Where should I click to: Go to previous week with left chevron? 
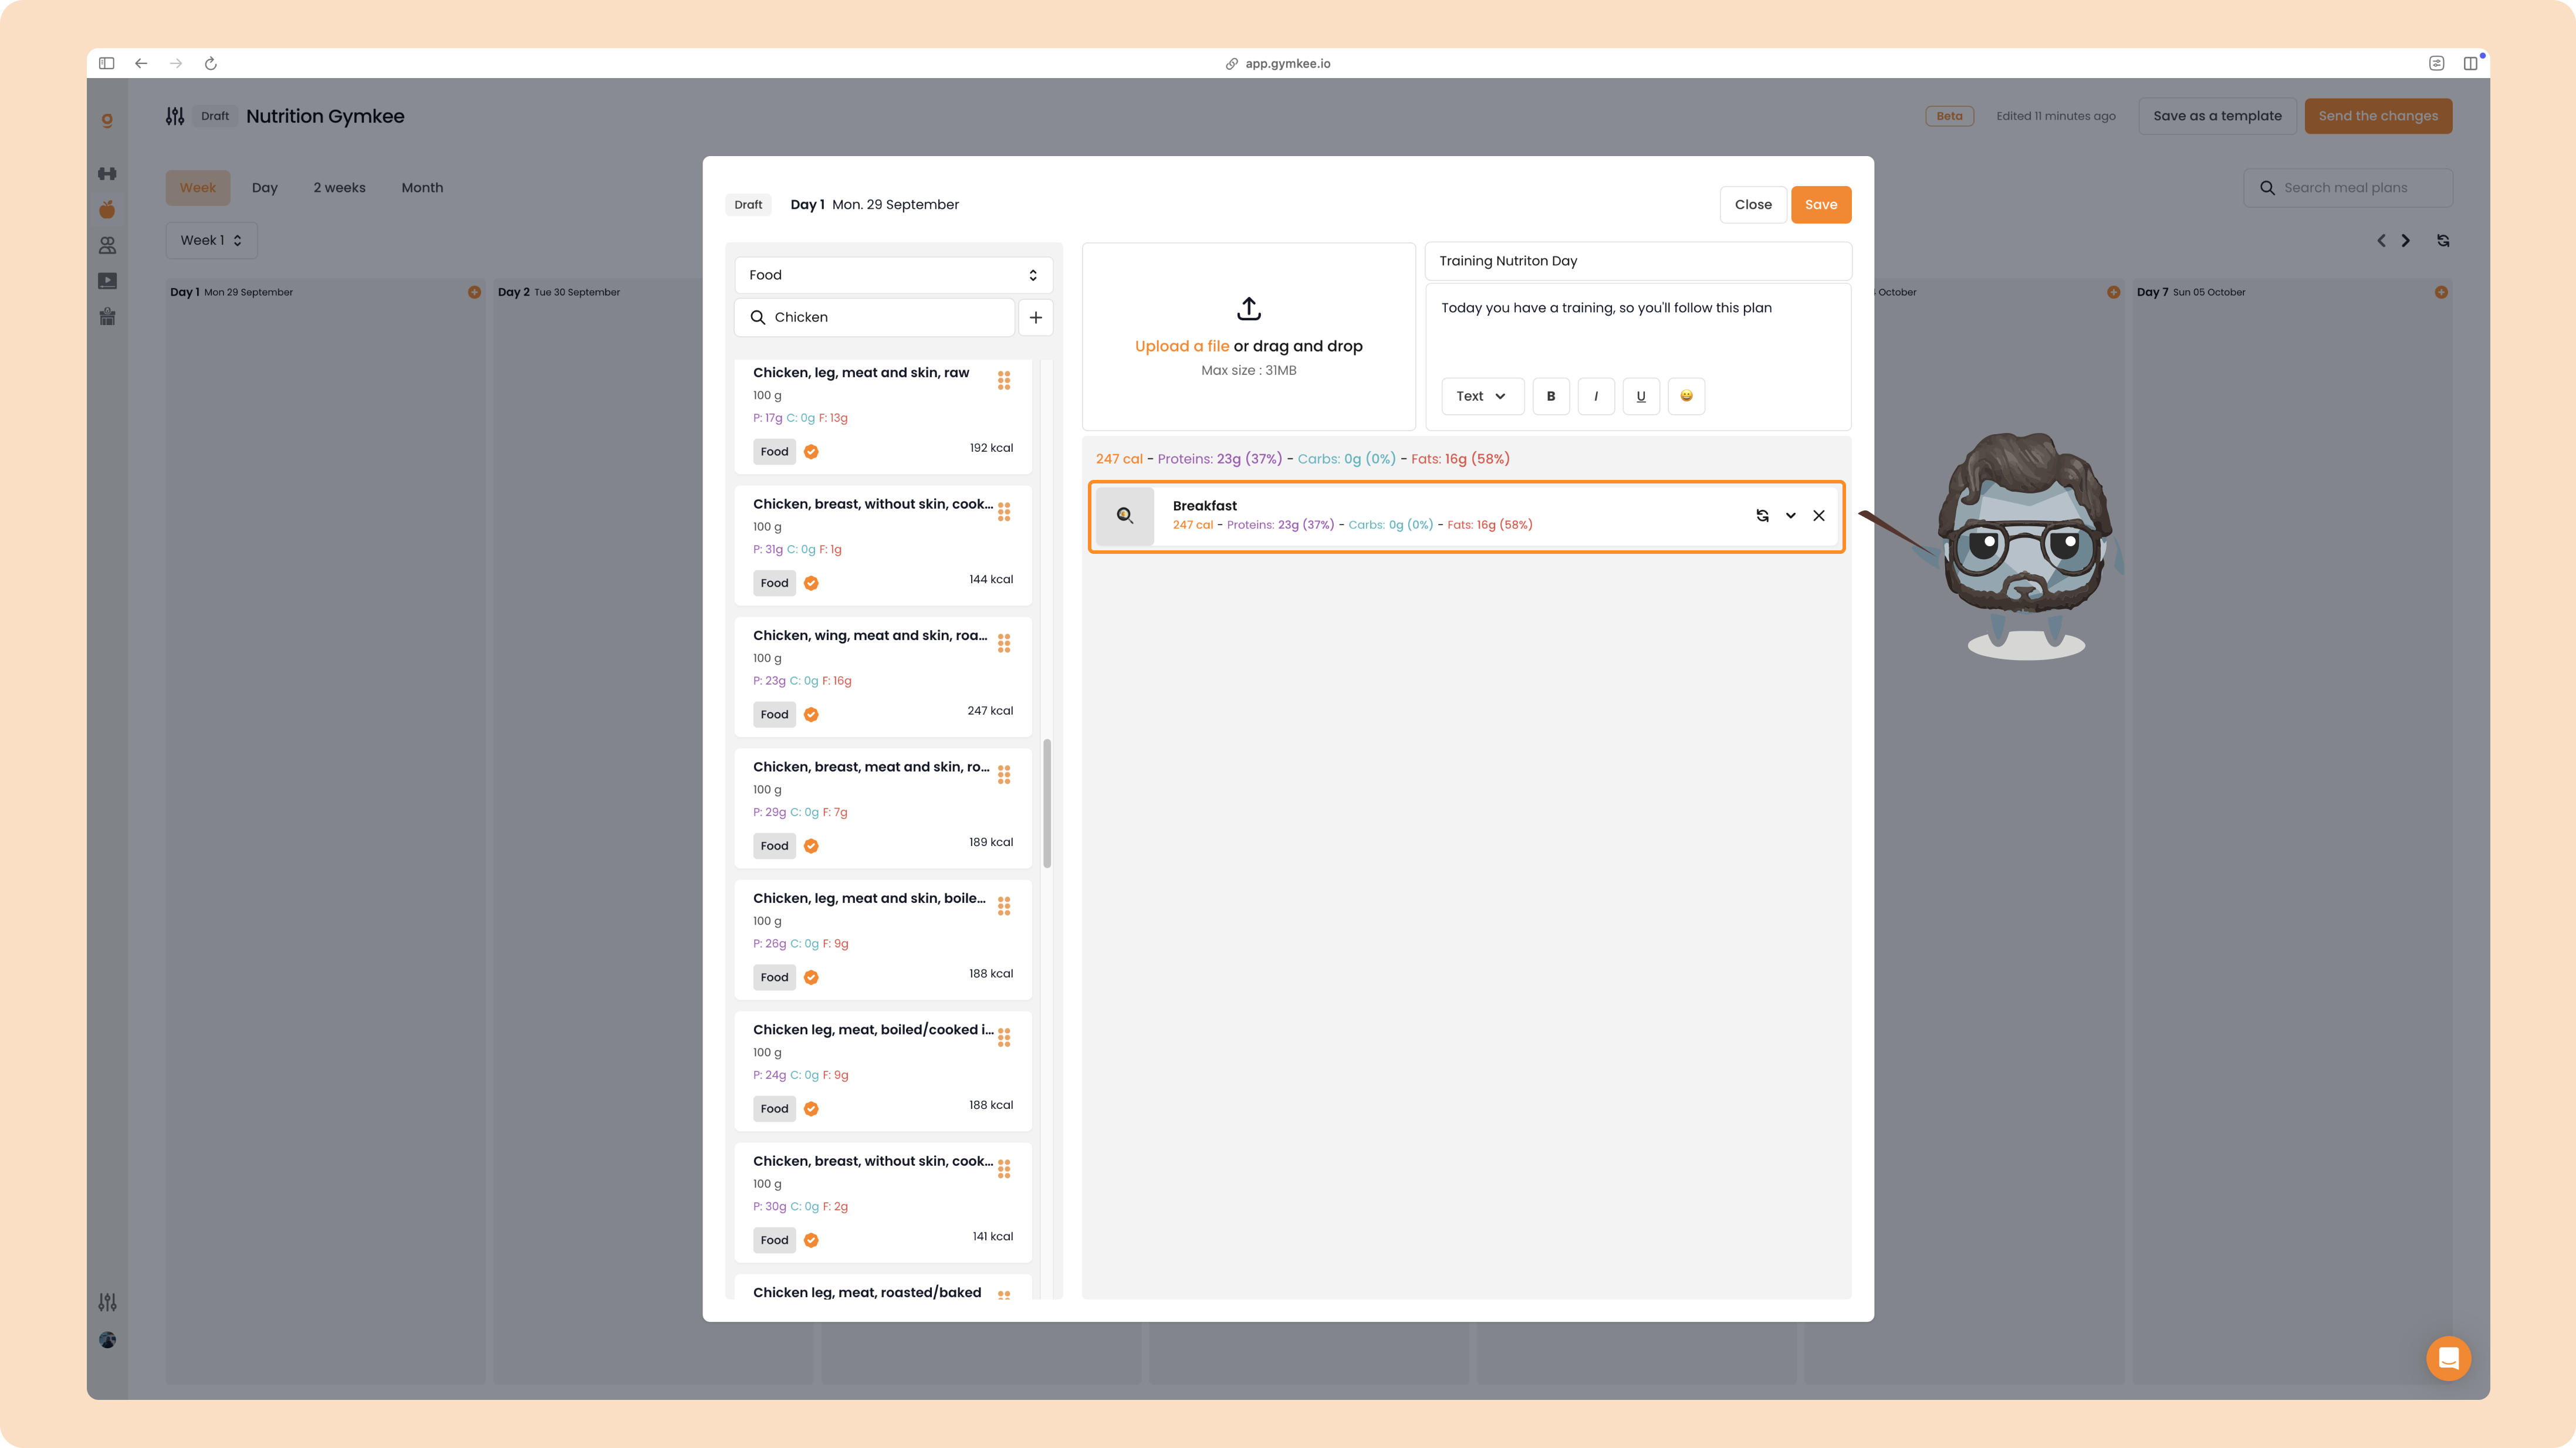click(2381, 241)
